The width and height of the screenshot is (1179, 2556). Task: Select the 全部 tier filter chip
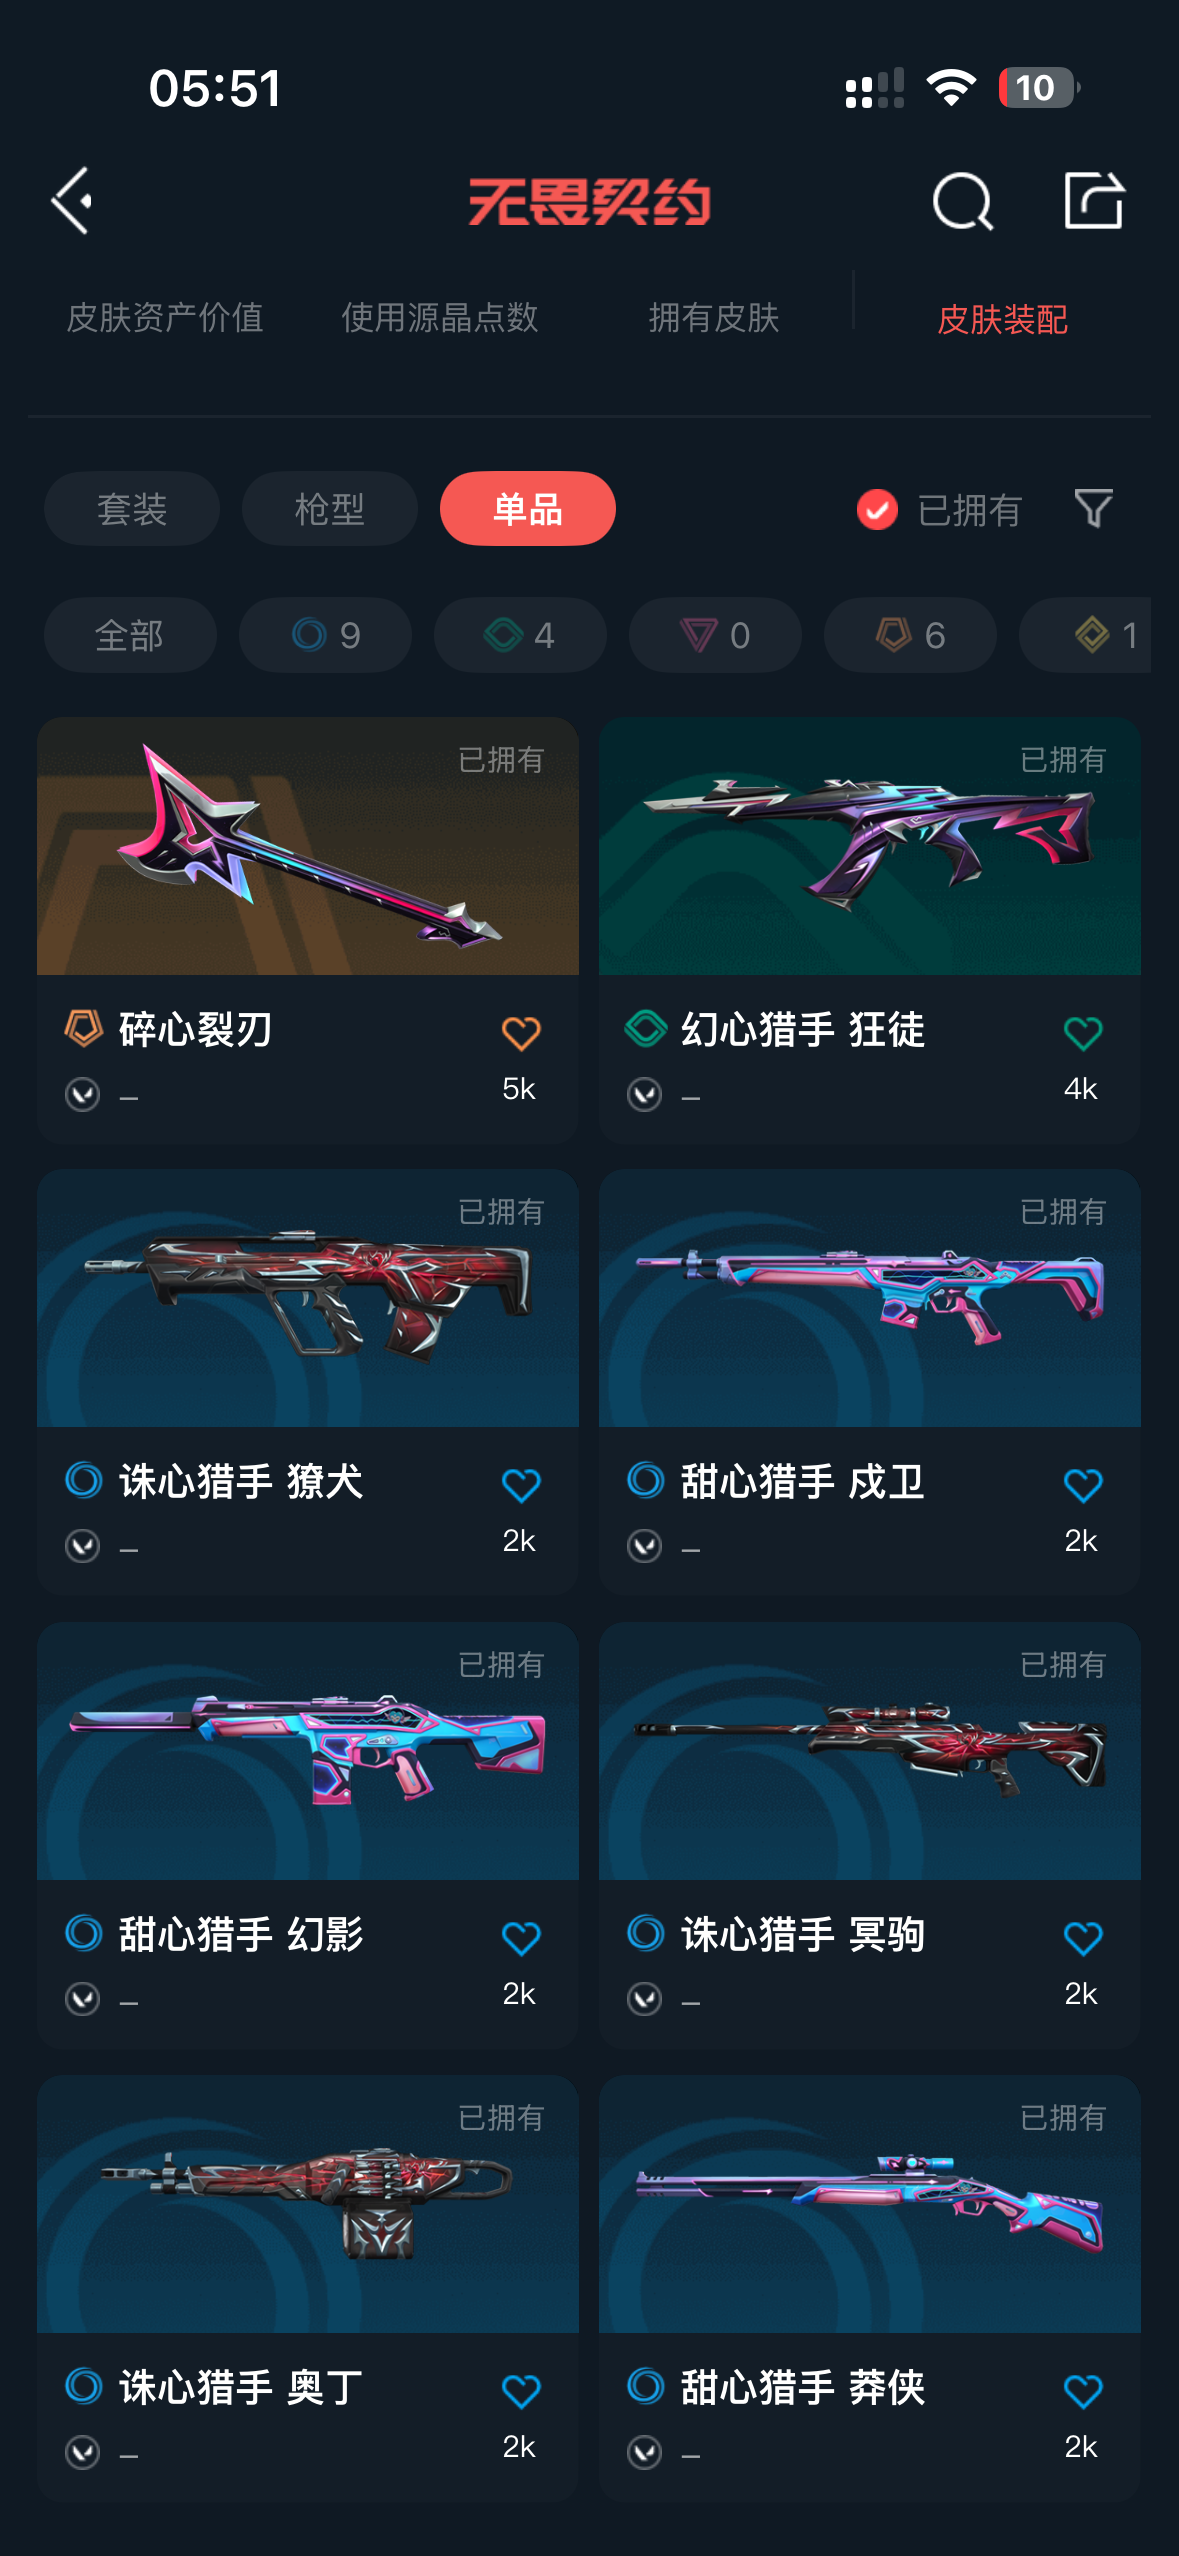(x=130, y=635)
